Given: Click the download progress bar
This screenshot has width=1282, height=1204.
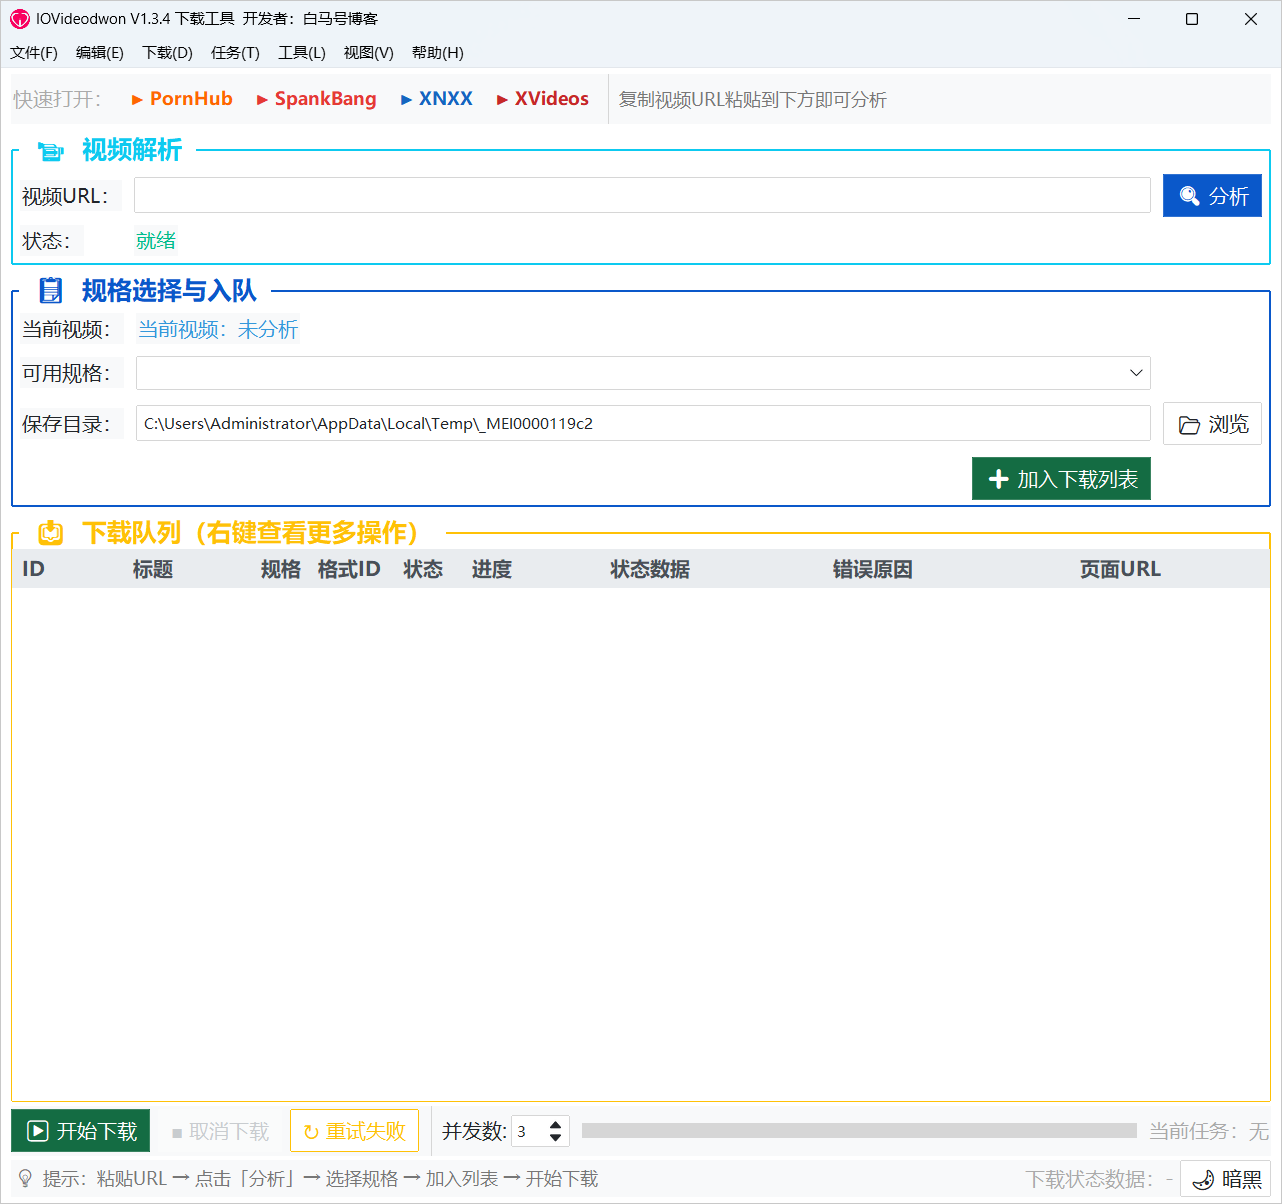Looking at the screenshot, I should (x=859, y=1130).
